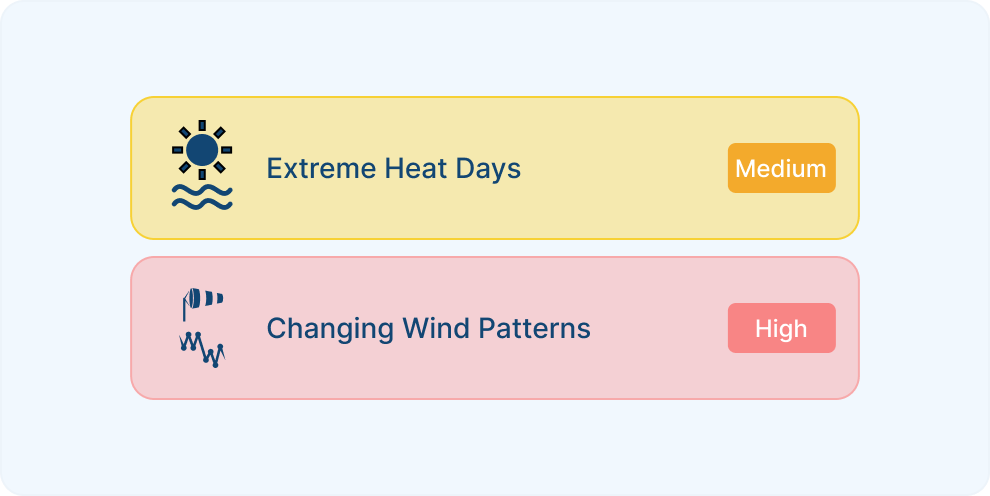Viewport: 990px width, 496px height.
Task: Open the Extreme Heat Days title
Action: (393, 168)
